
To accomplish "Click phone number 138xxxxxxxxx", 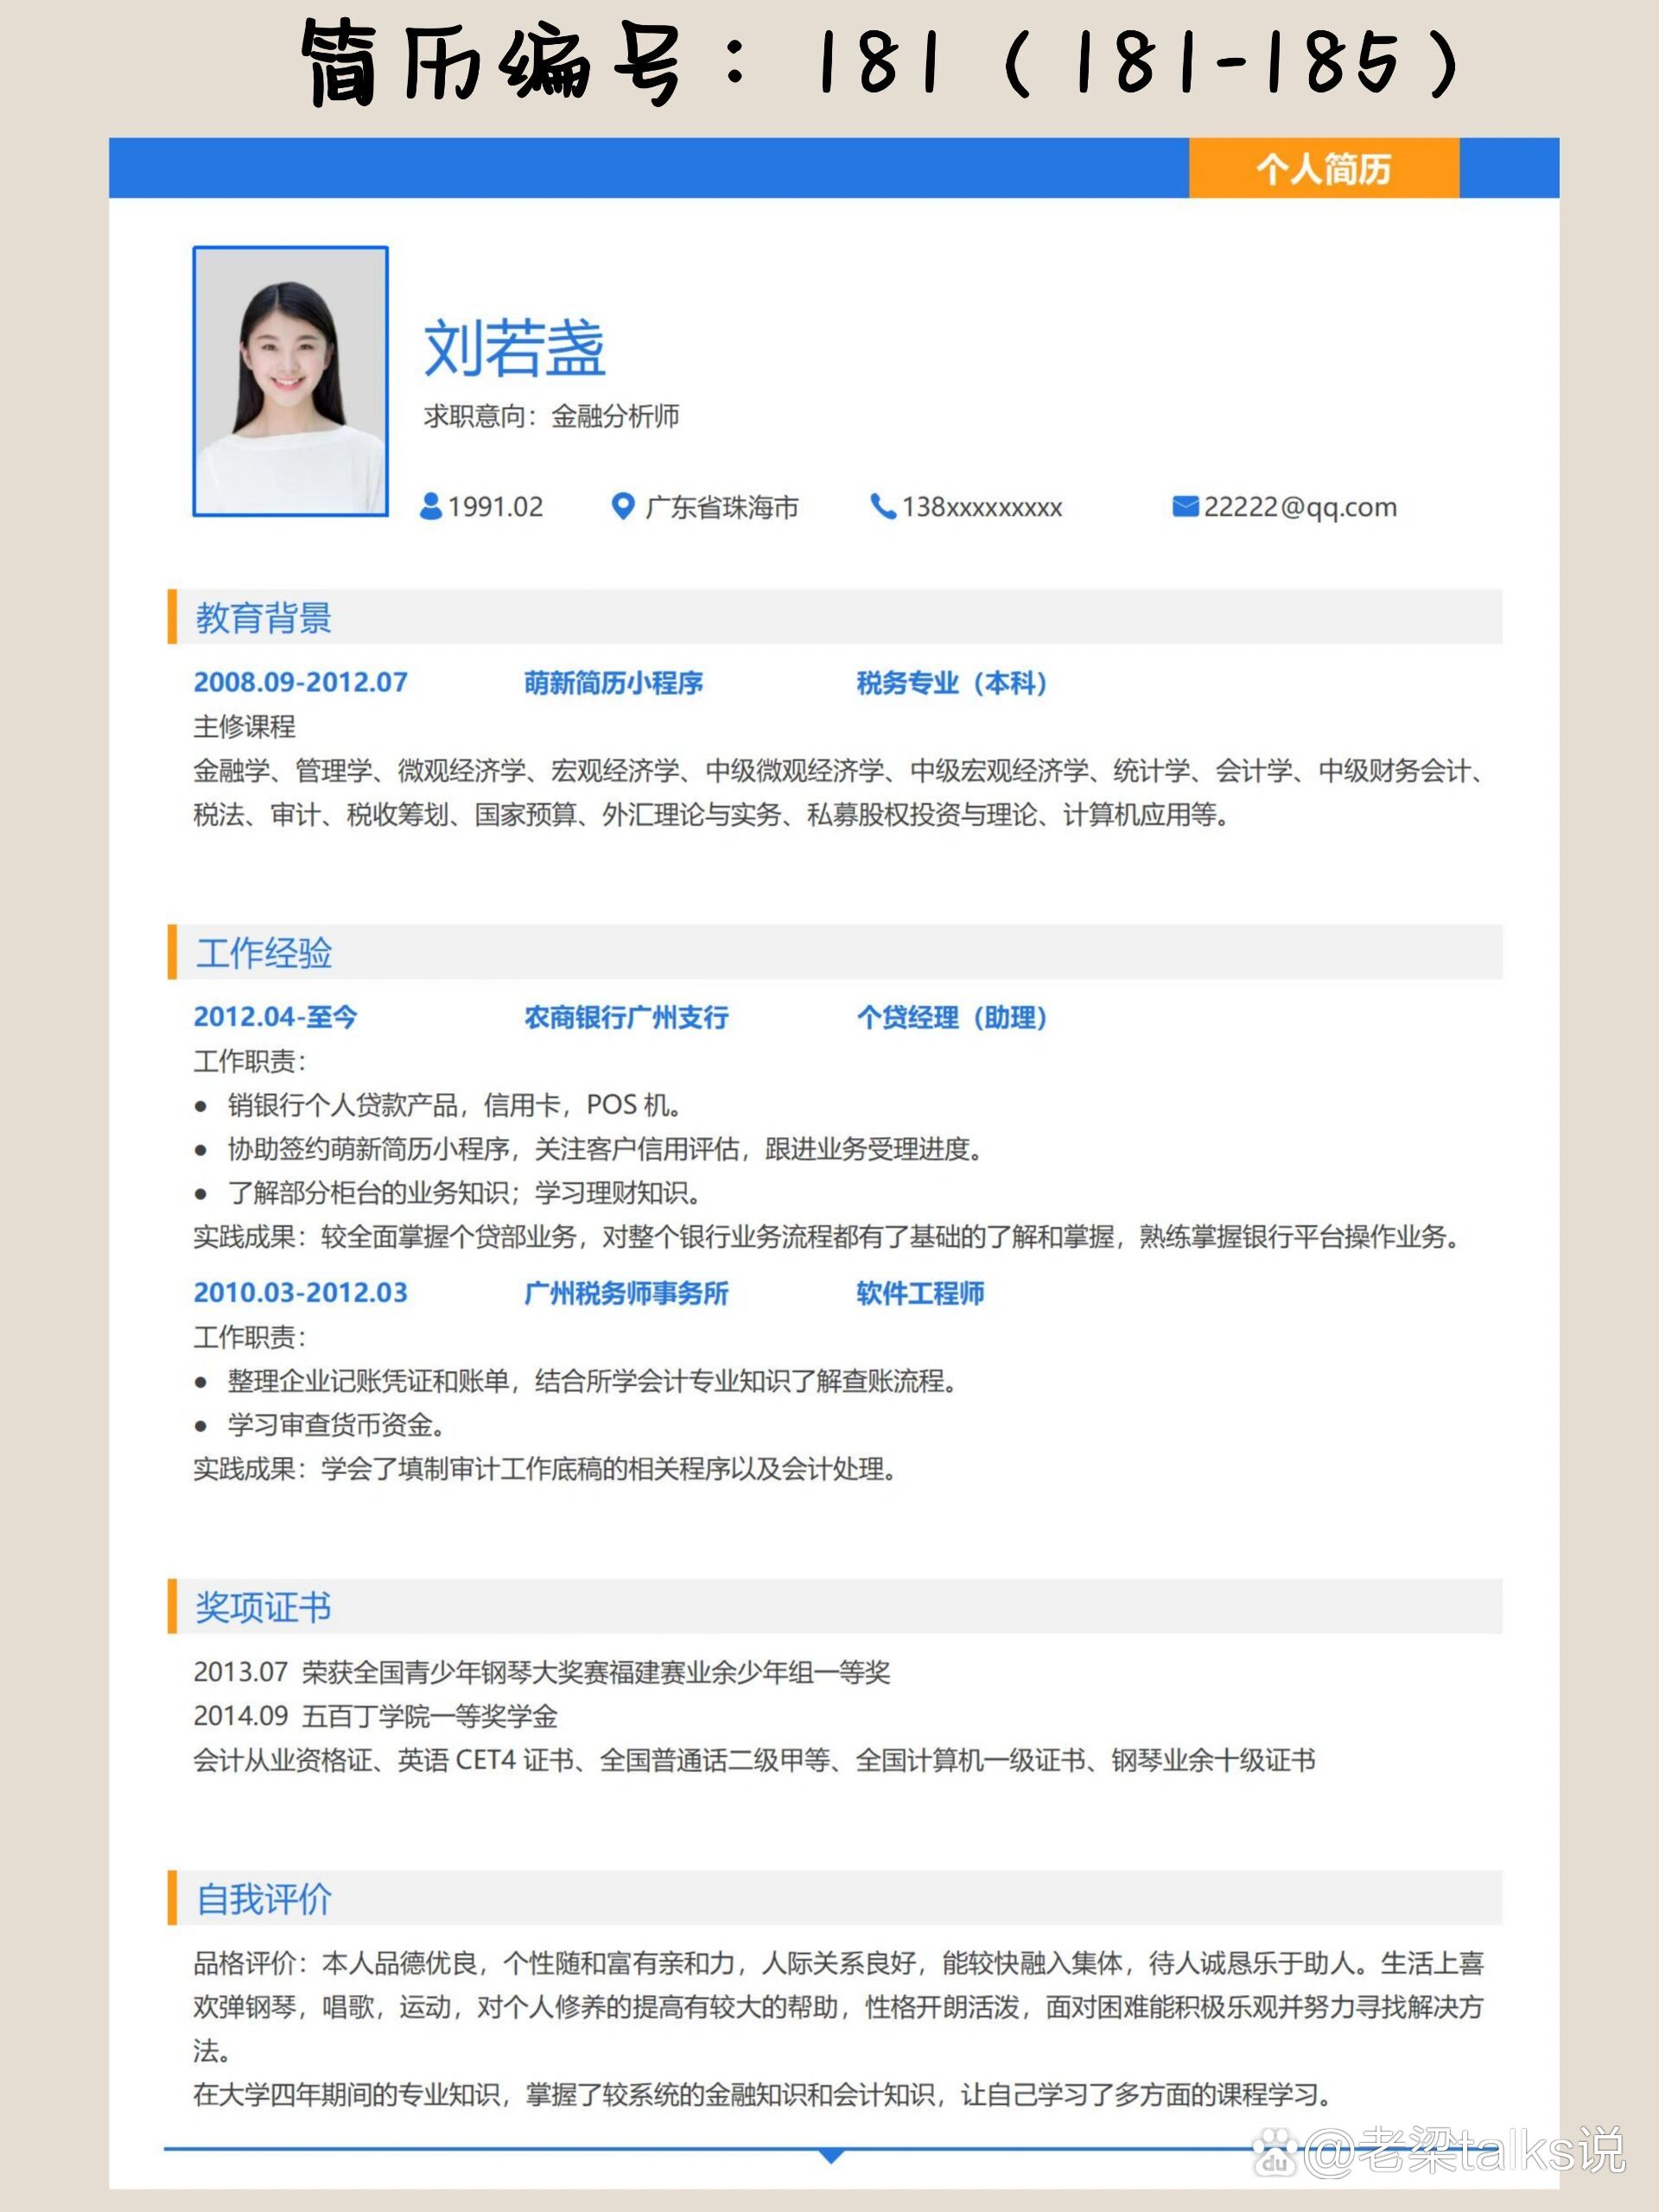I will pos(981,507).
